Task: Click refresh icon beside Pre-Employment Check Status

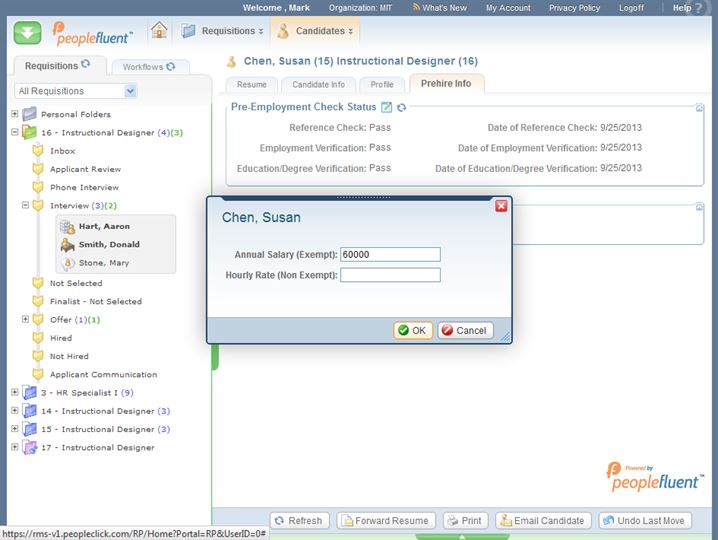Action: pyautogui.click(x=401, y=107)
